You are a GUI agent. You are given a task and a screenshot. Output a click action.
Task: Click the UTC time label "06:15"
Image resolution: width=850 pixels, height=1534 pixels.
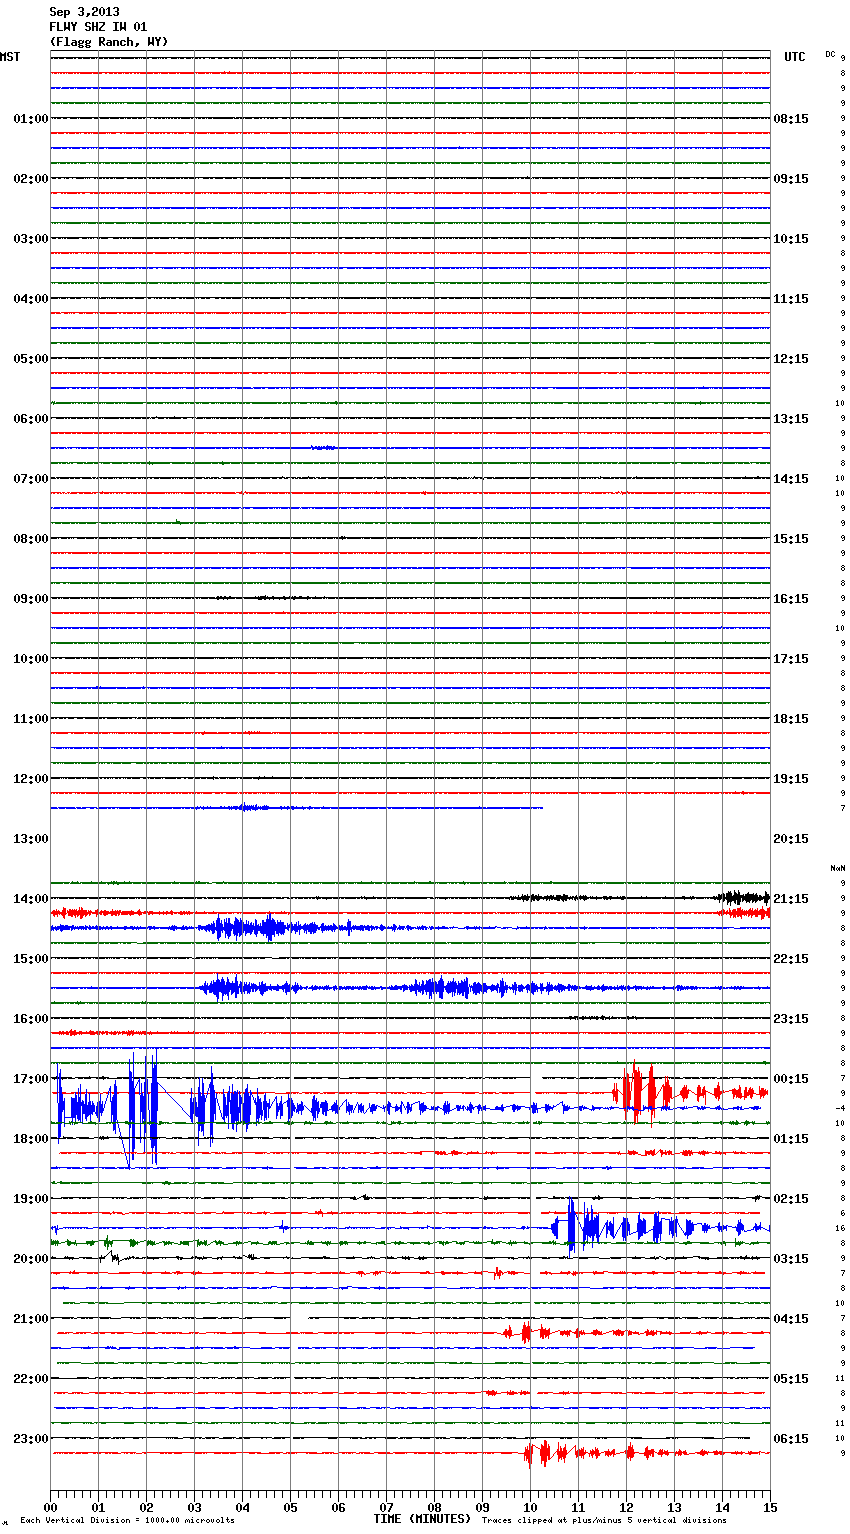click(x=791, y=1439)
